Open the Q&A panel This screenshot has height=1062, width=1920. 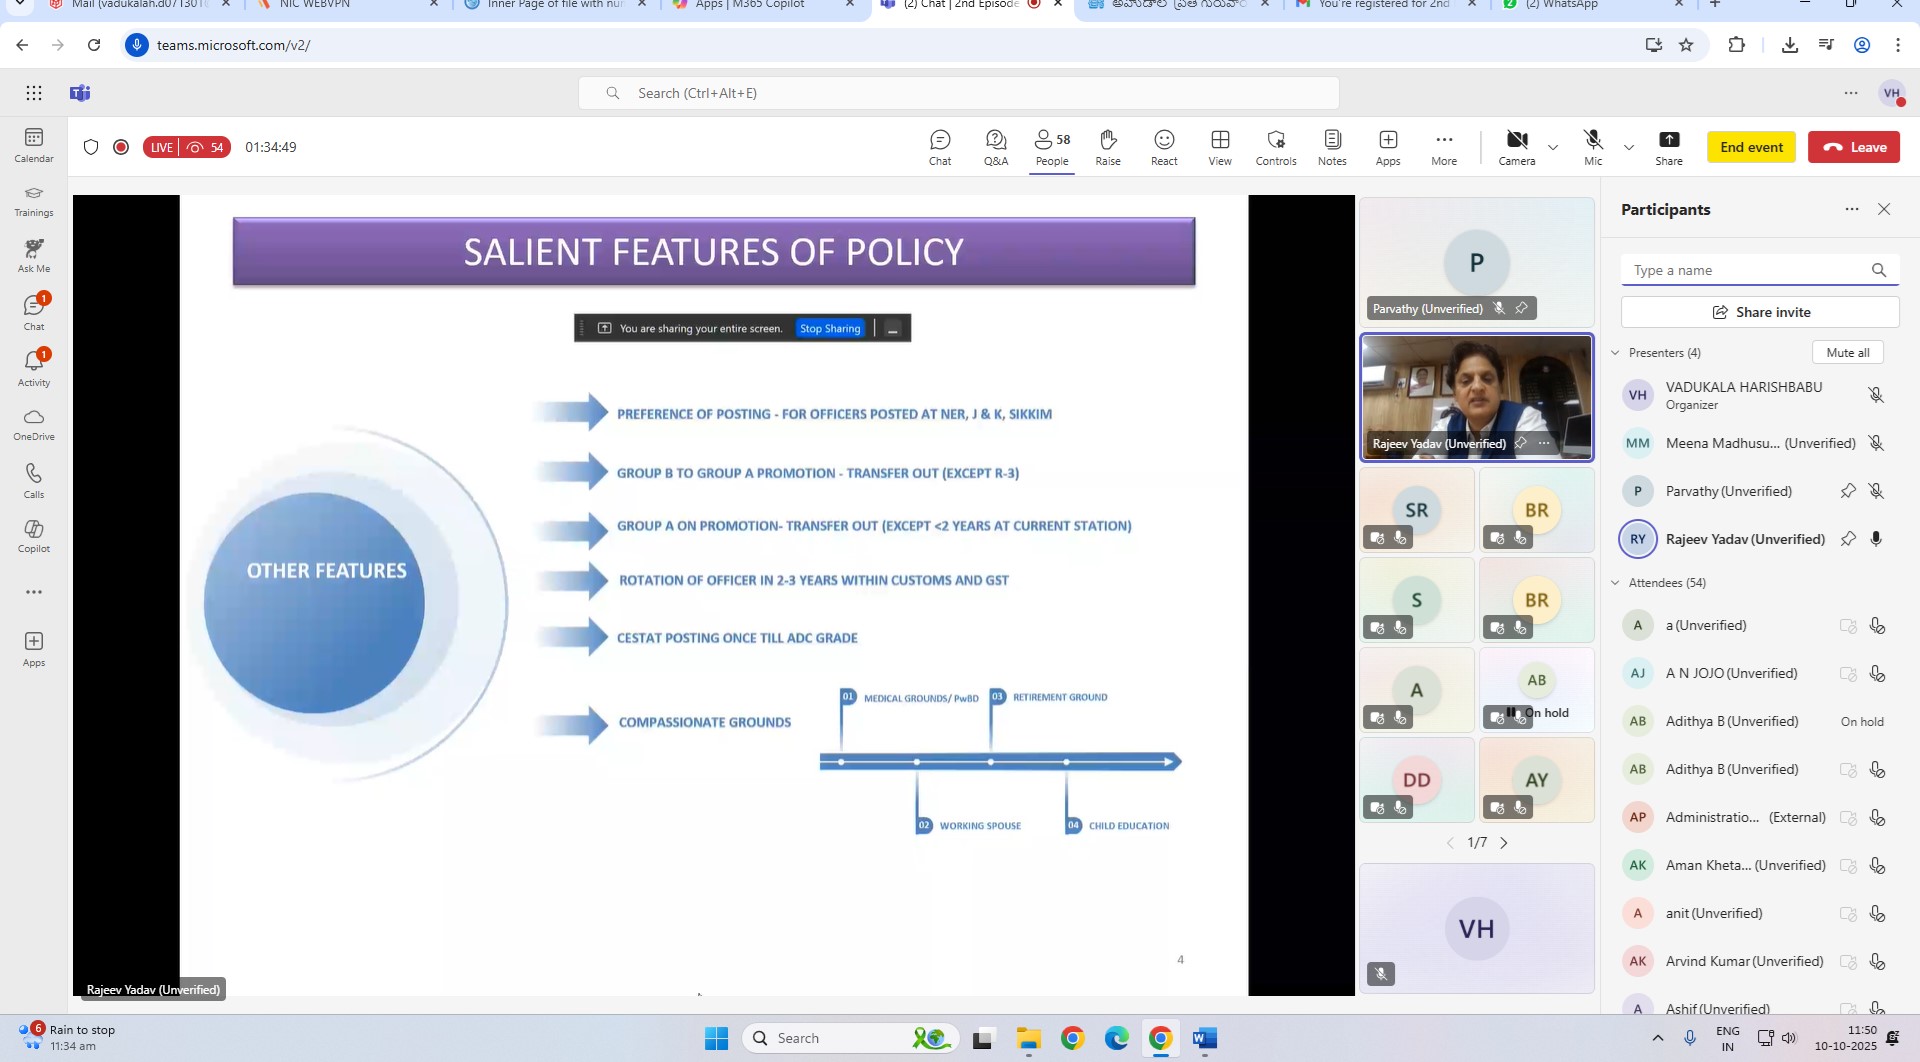click(x=995, y=147)
